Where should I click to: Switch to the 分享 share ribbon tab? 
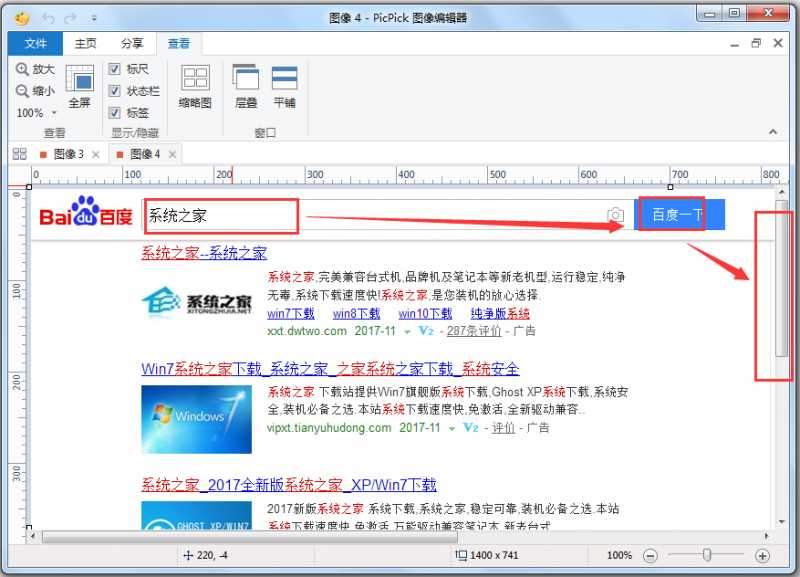tap(132, 43)
